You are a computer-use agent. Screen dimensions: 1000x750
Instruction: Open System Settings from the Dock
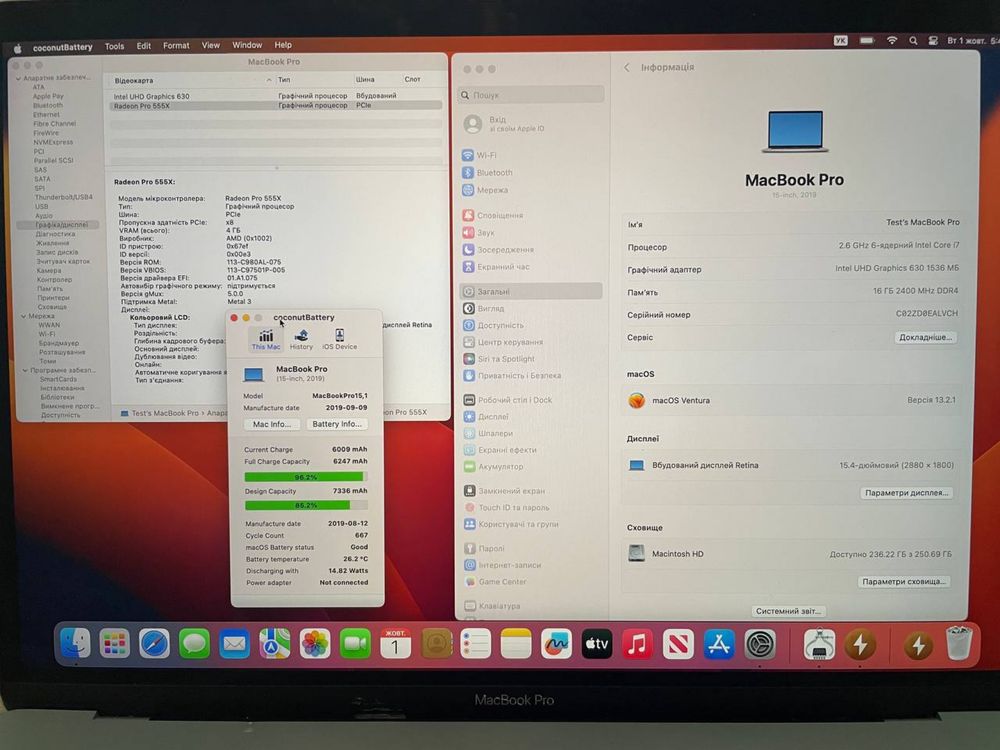point(760,644)
